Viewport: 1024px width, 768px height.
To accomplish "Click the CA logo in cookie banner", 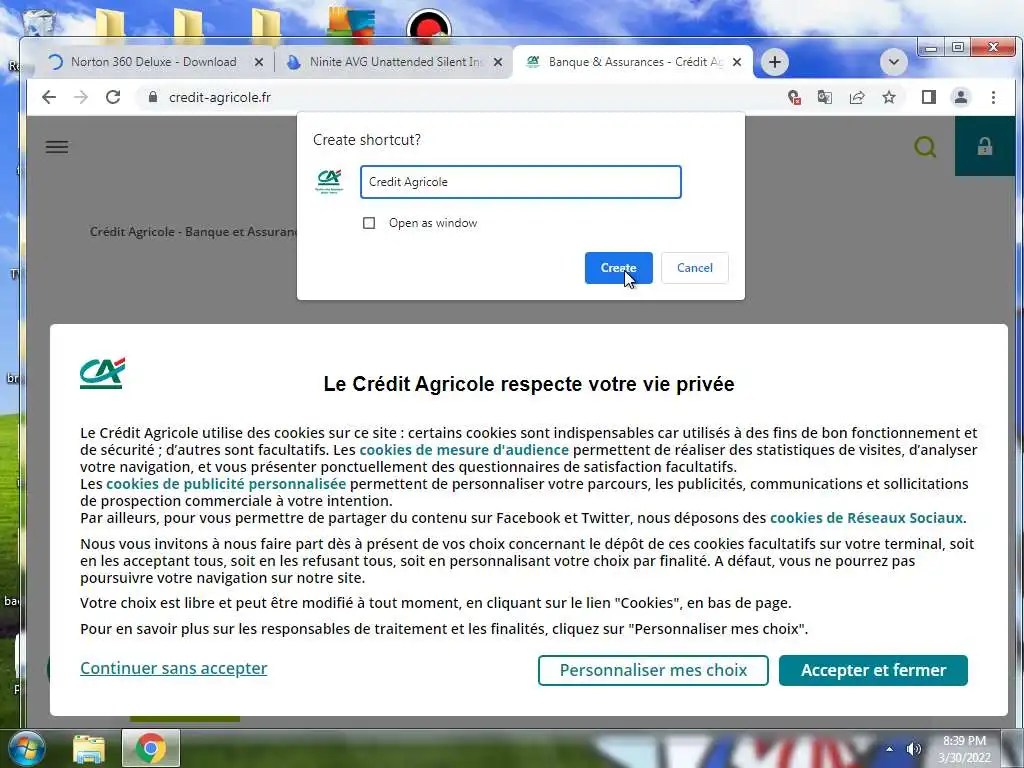I will coord(103,373).
